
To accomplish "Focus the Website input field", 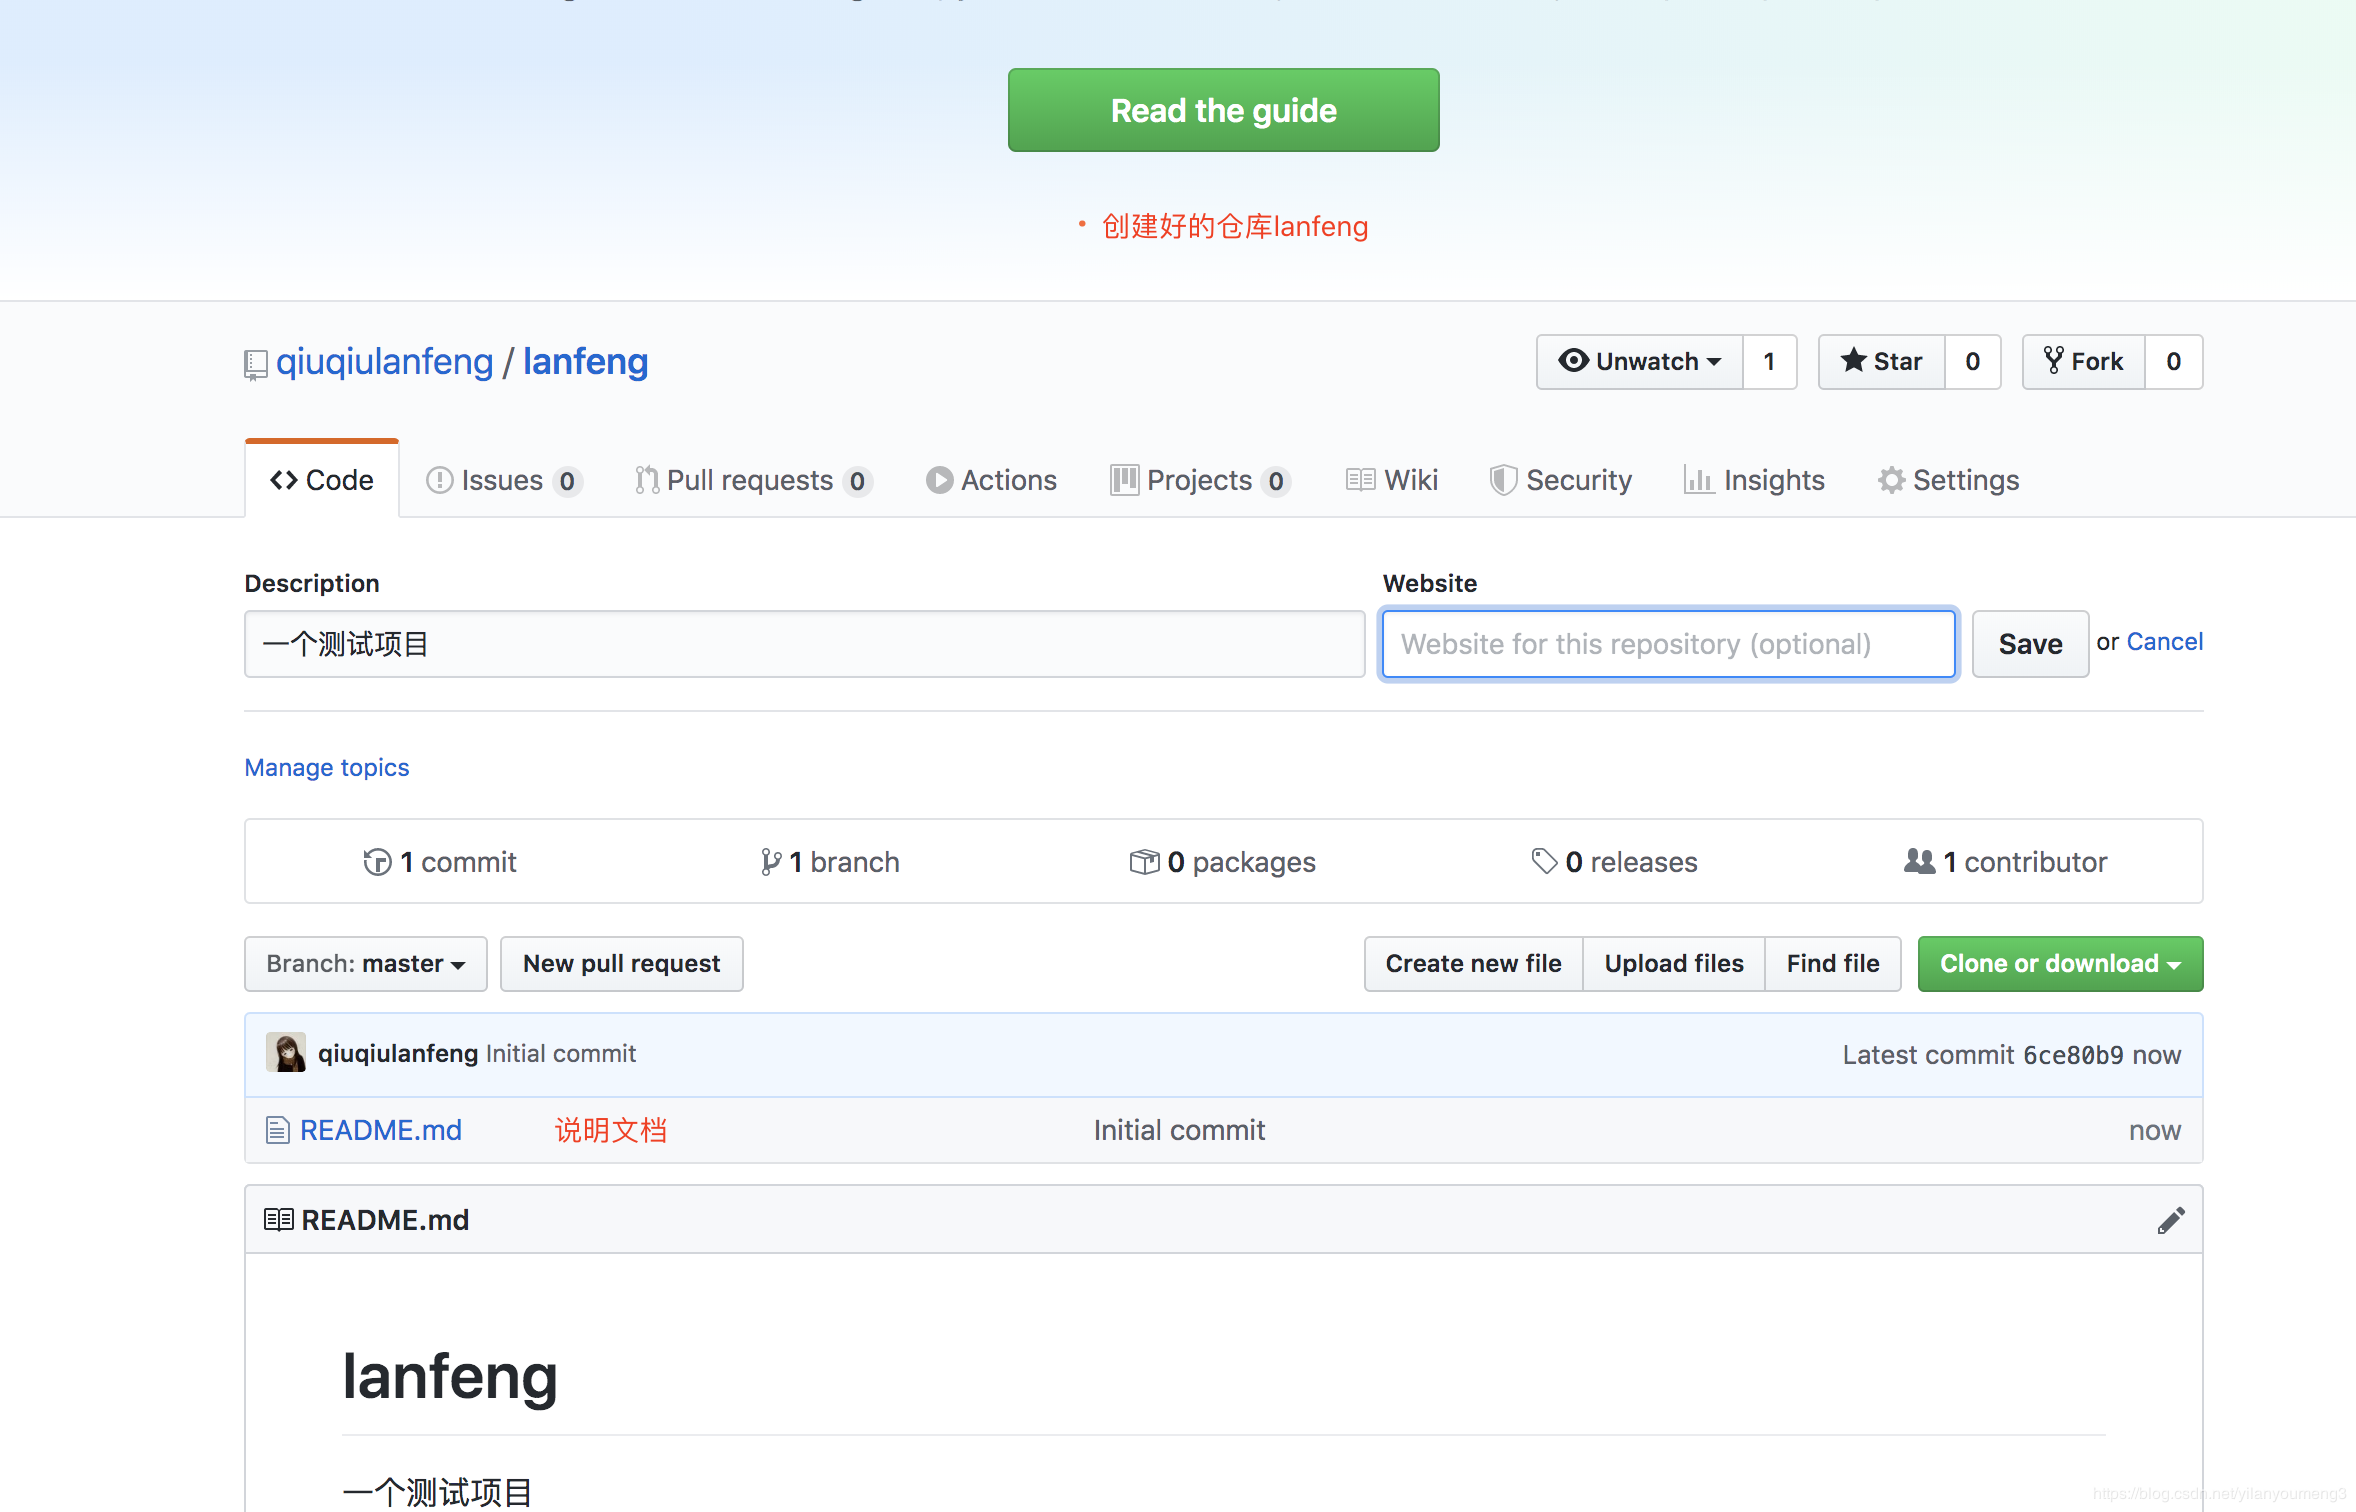I will click(x=1668, y=644).
